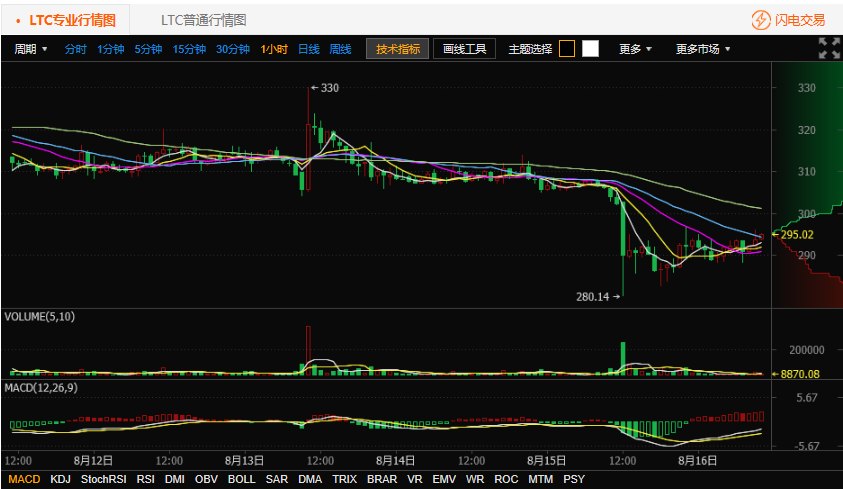Select the 1小时 period
843x489 pixels.
coord(274,49)
